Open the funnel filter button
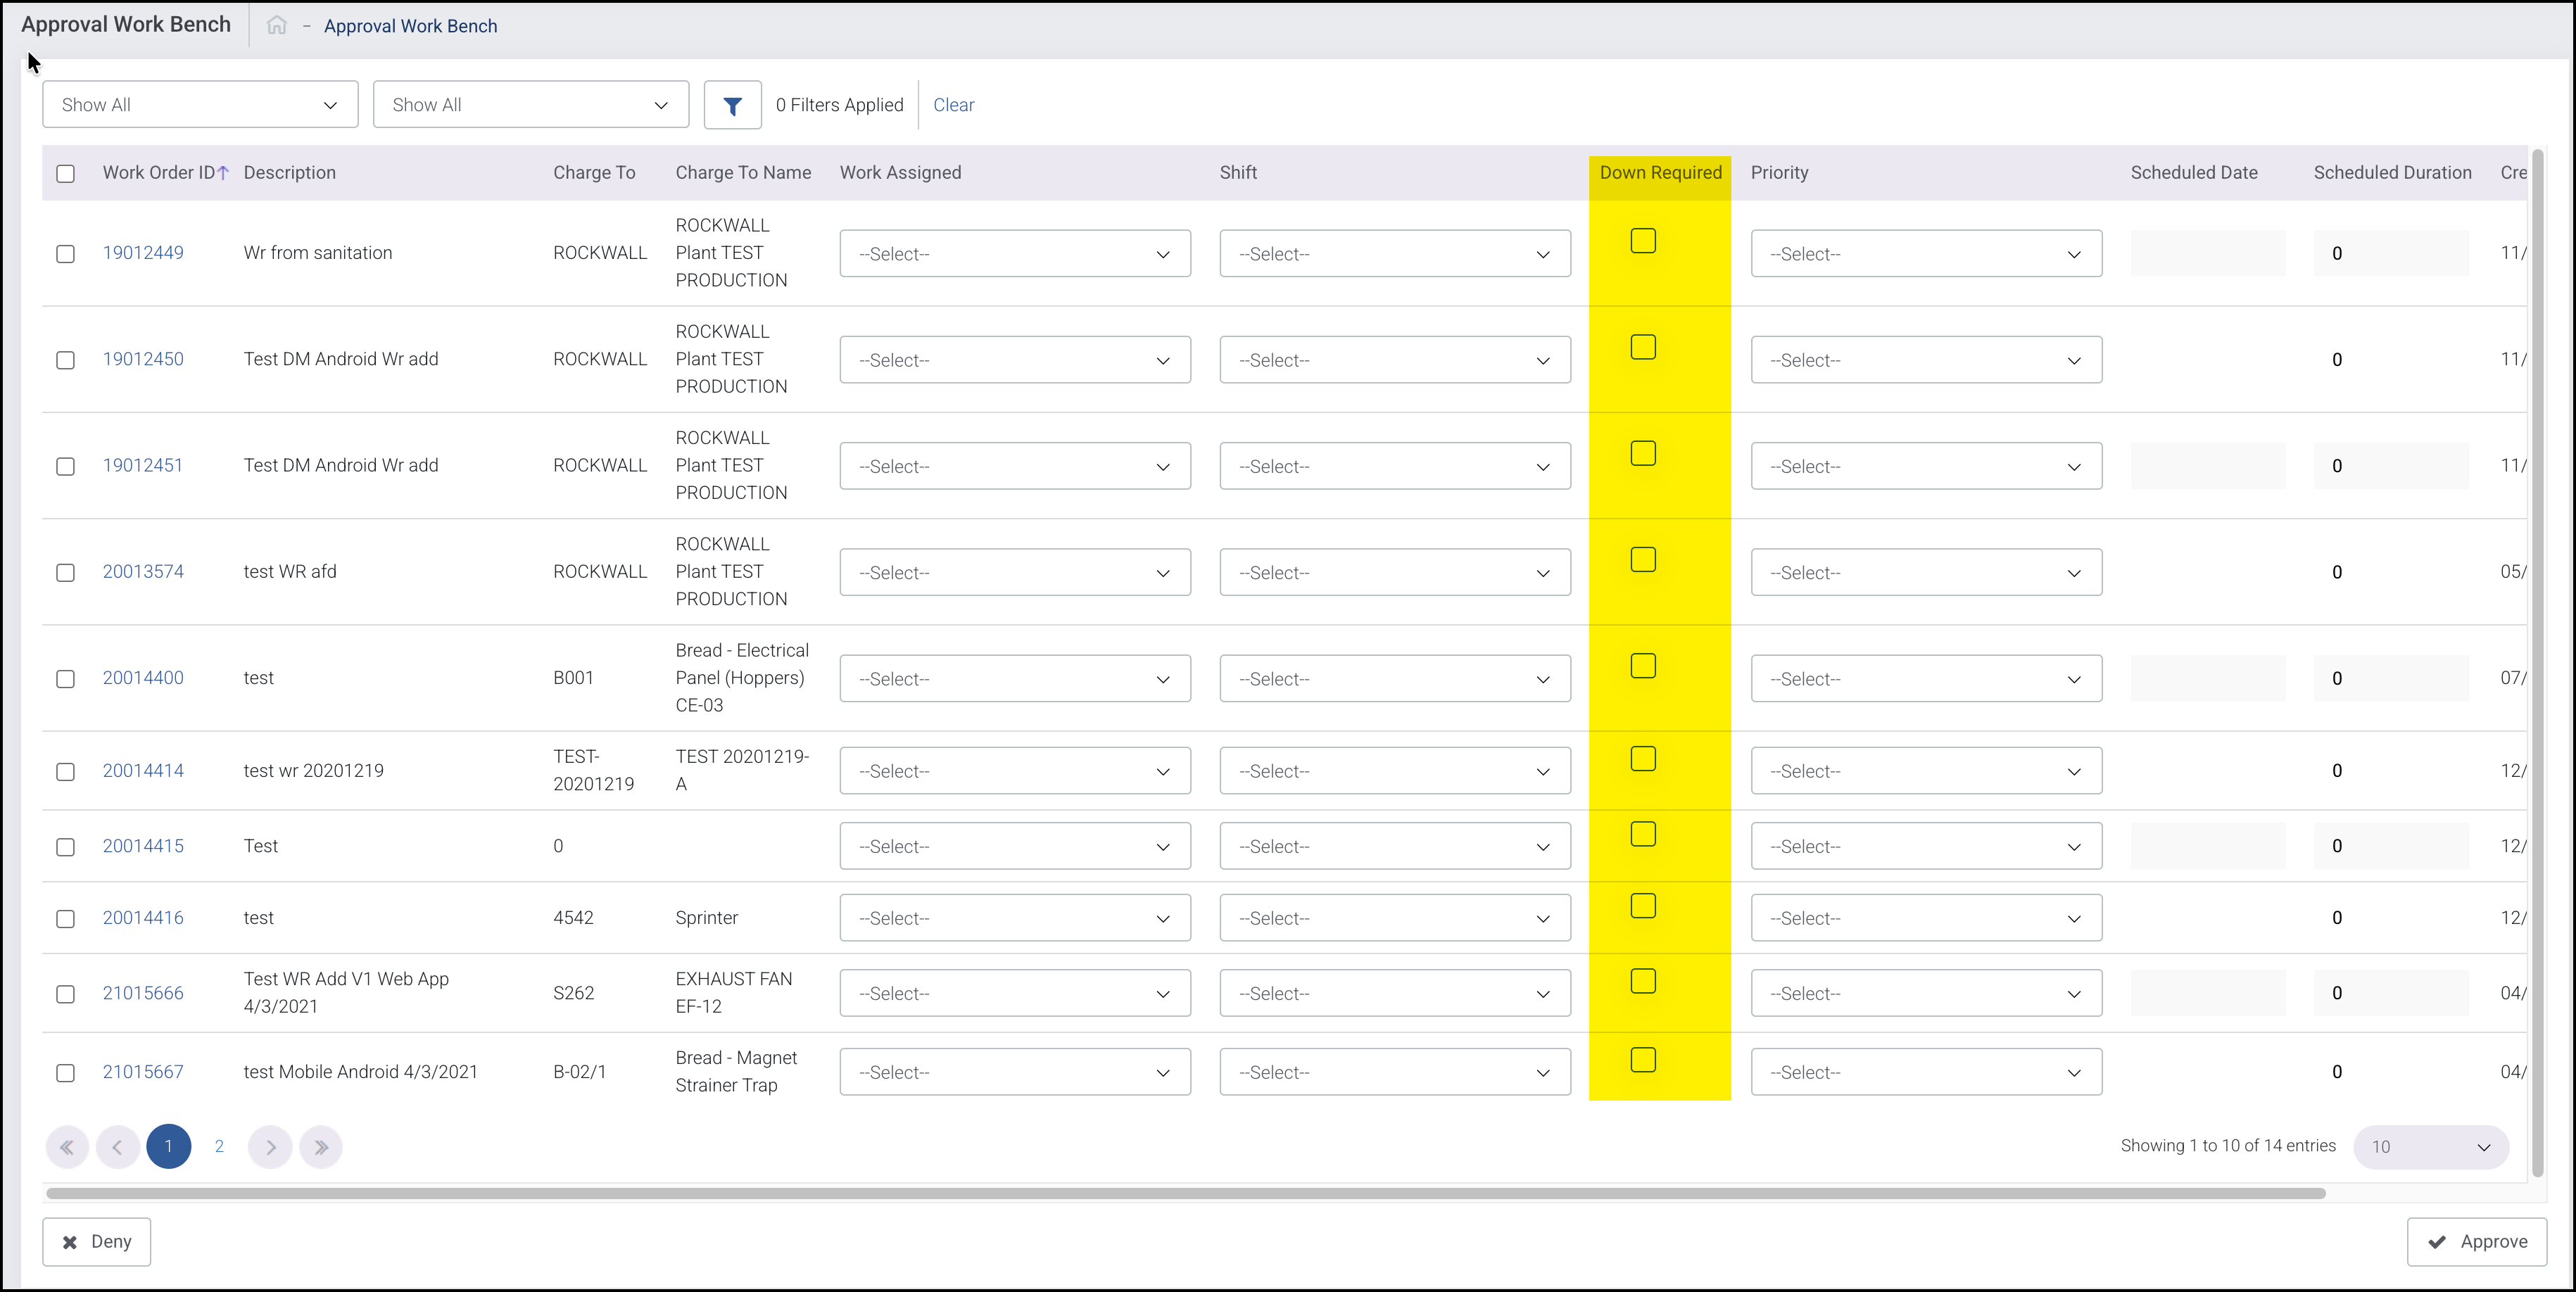This screenshot has height=1292, width=2576. click(732, 105)
